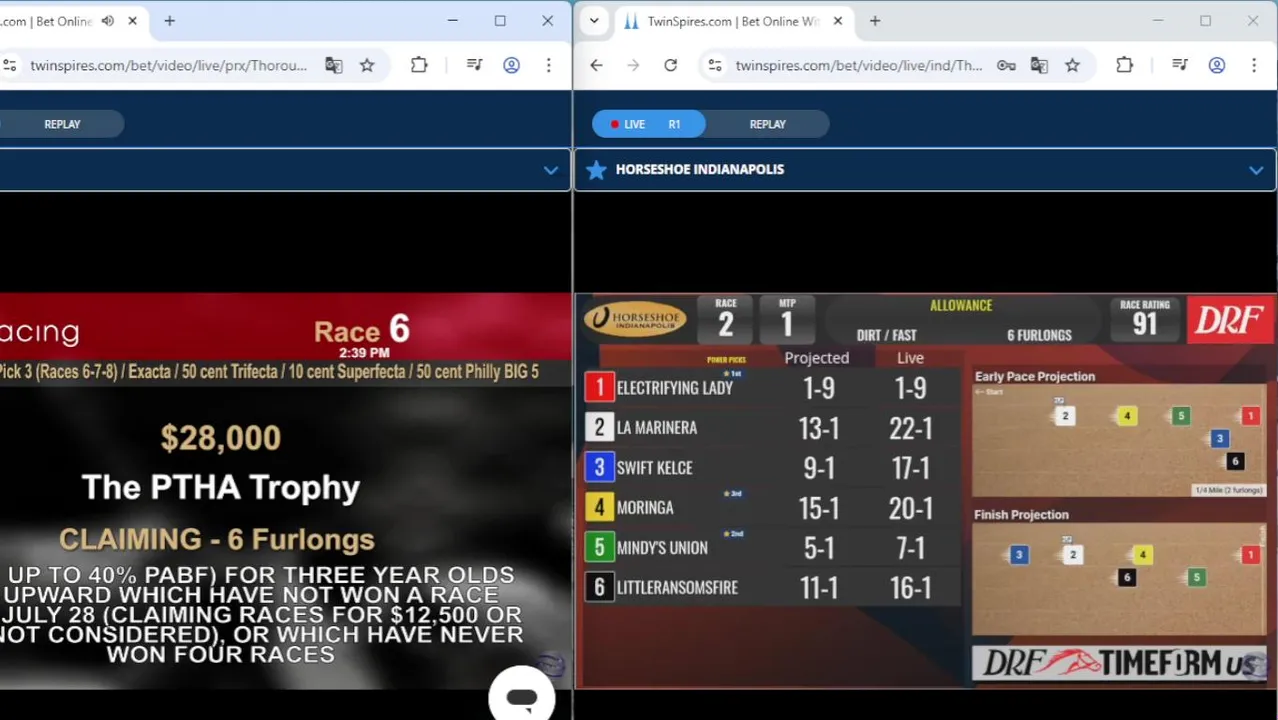
Task: Open extensions puzzle icon in right window
Action: [x=1125, y=66]
